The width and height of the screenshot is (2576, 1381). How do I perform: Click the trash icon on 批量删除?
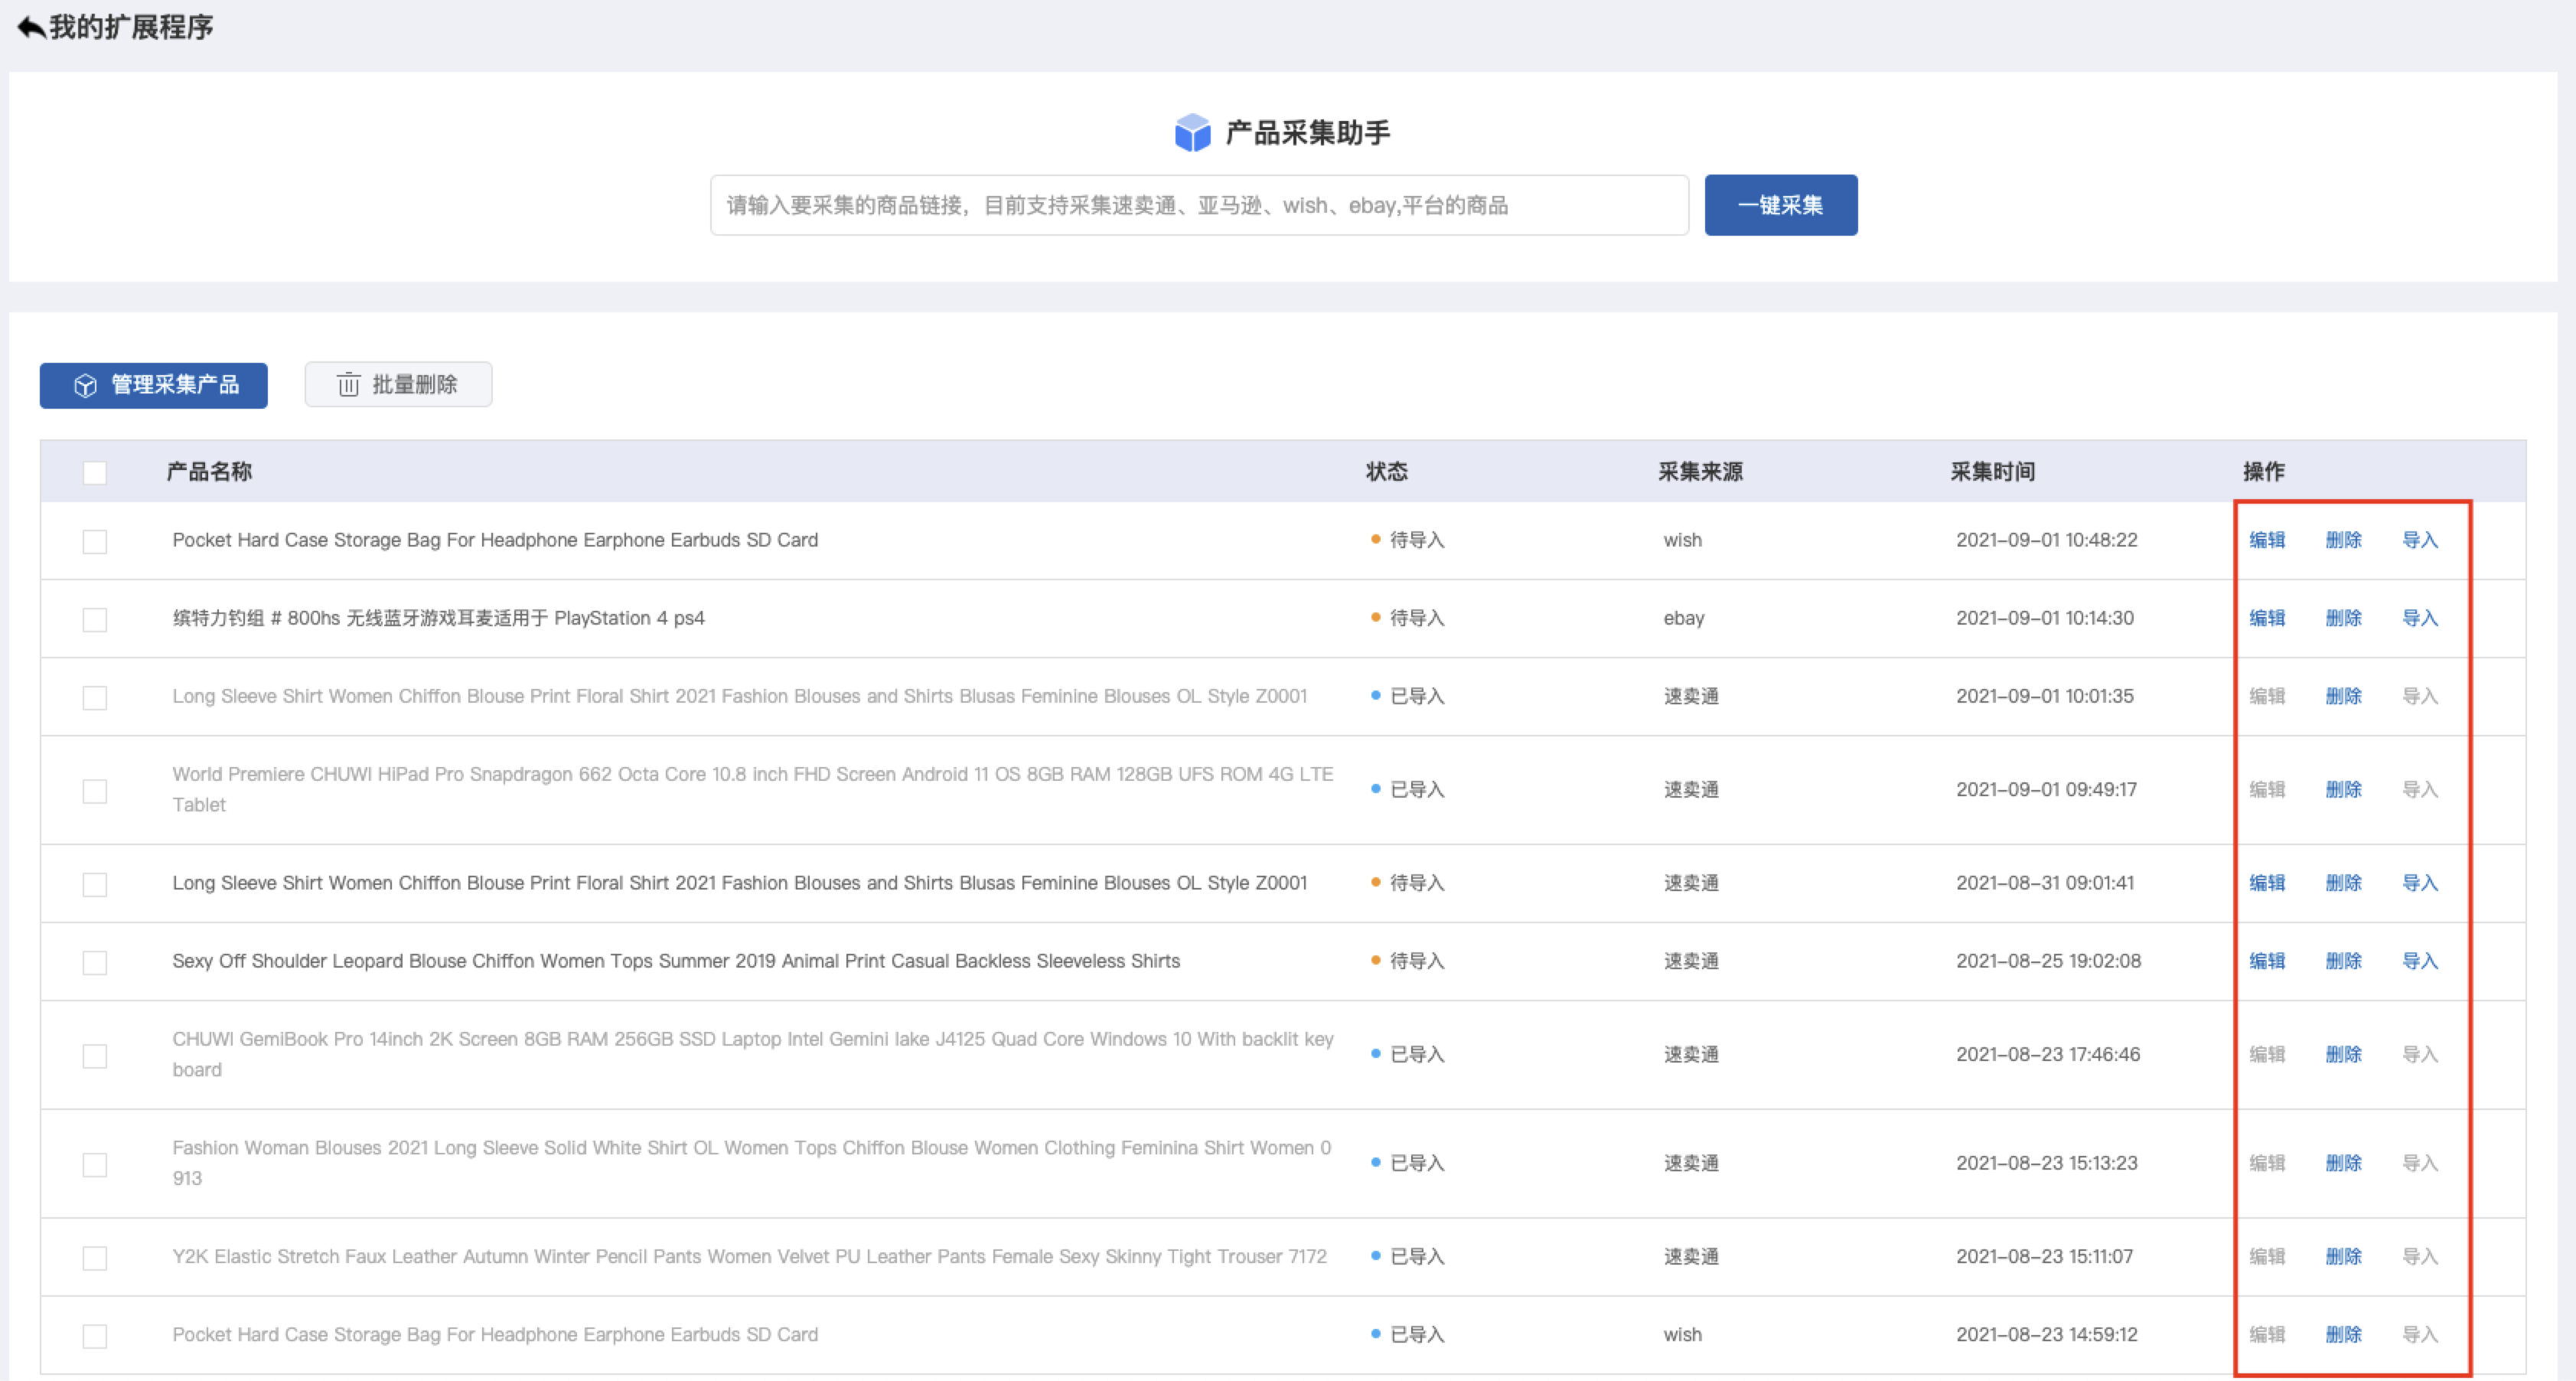pyautogui.click(x=348, y=384)
